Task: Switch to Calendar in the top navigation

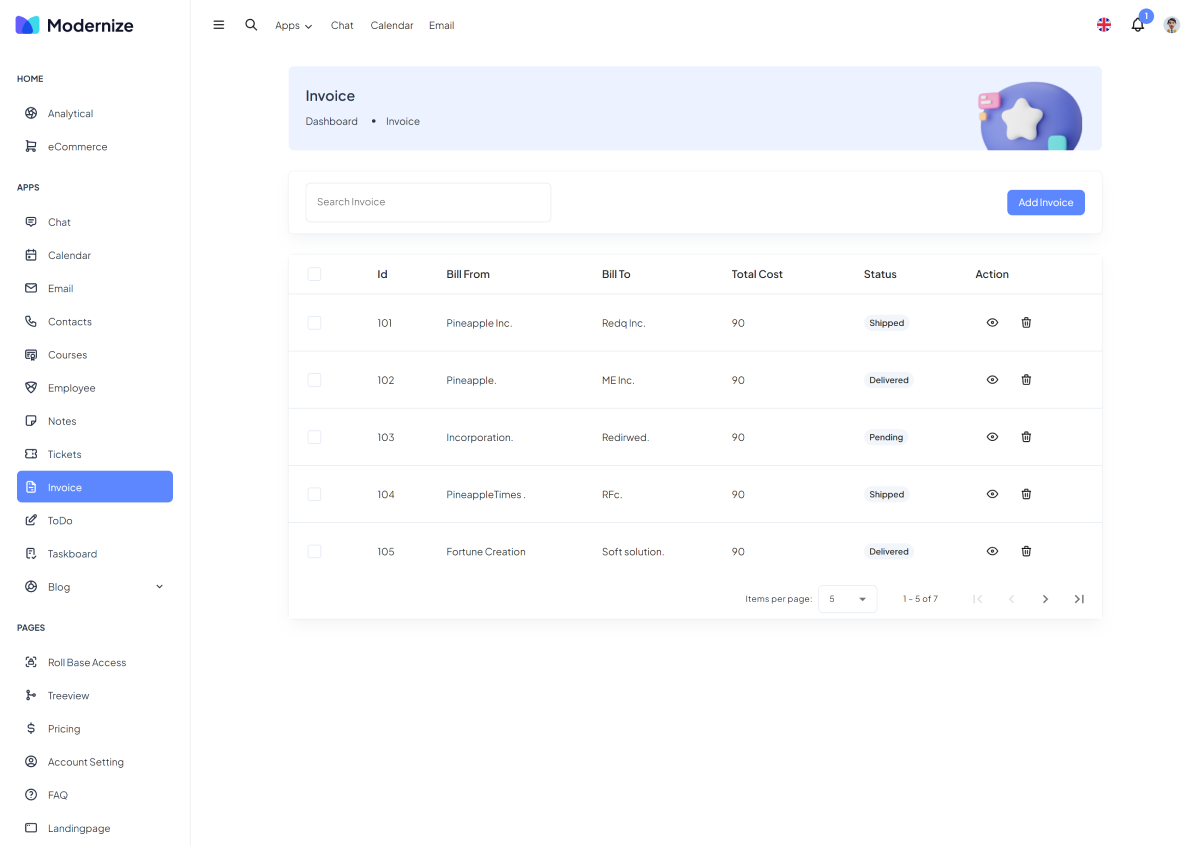Action: coord(391,26)
